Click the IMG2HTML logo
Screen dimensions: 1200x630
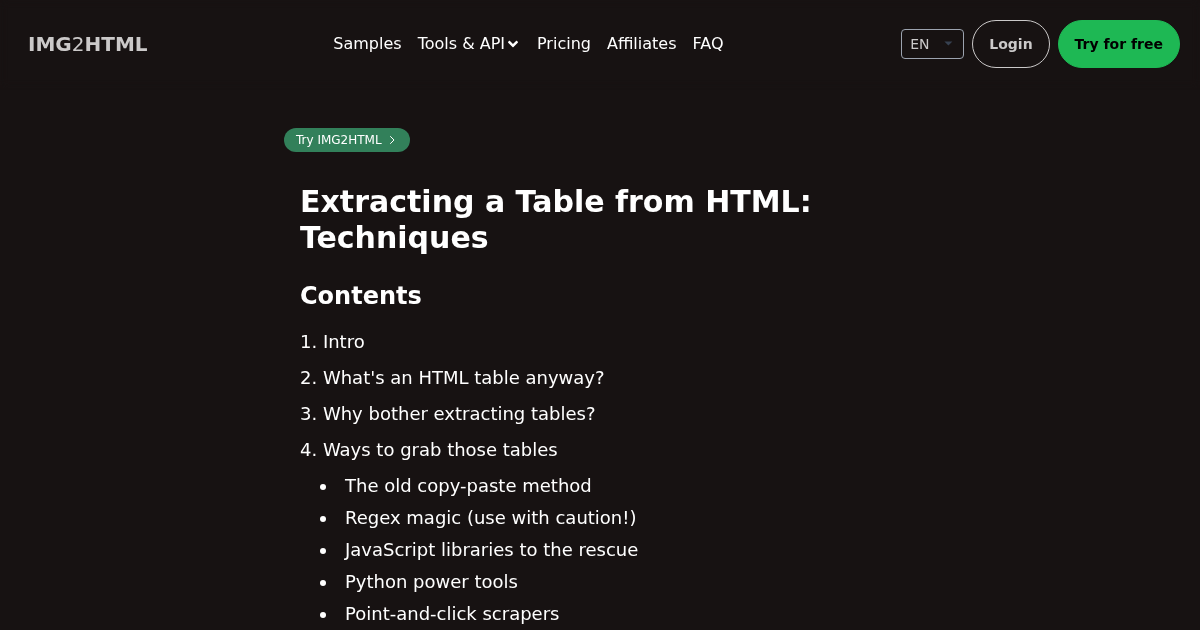pyautogui.click(x=87, y=44)
